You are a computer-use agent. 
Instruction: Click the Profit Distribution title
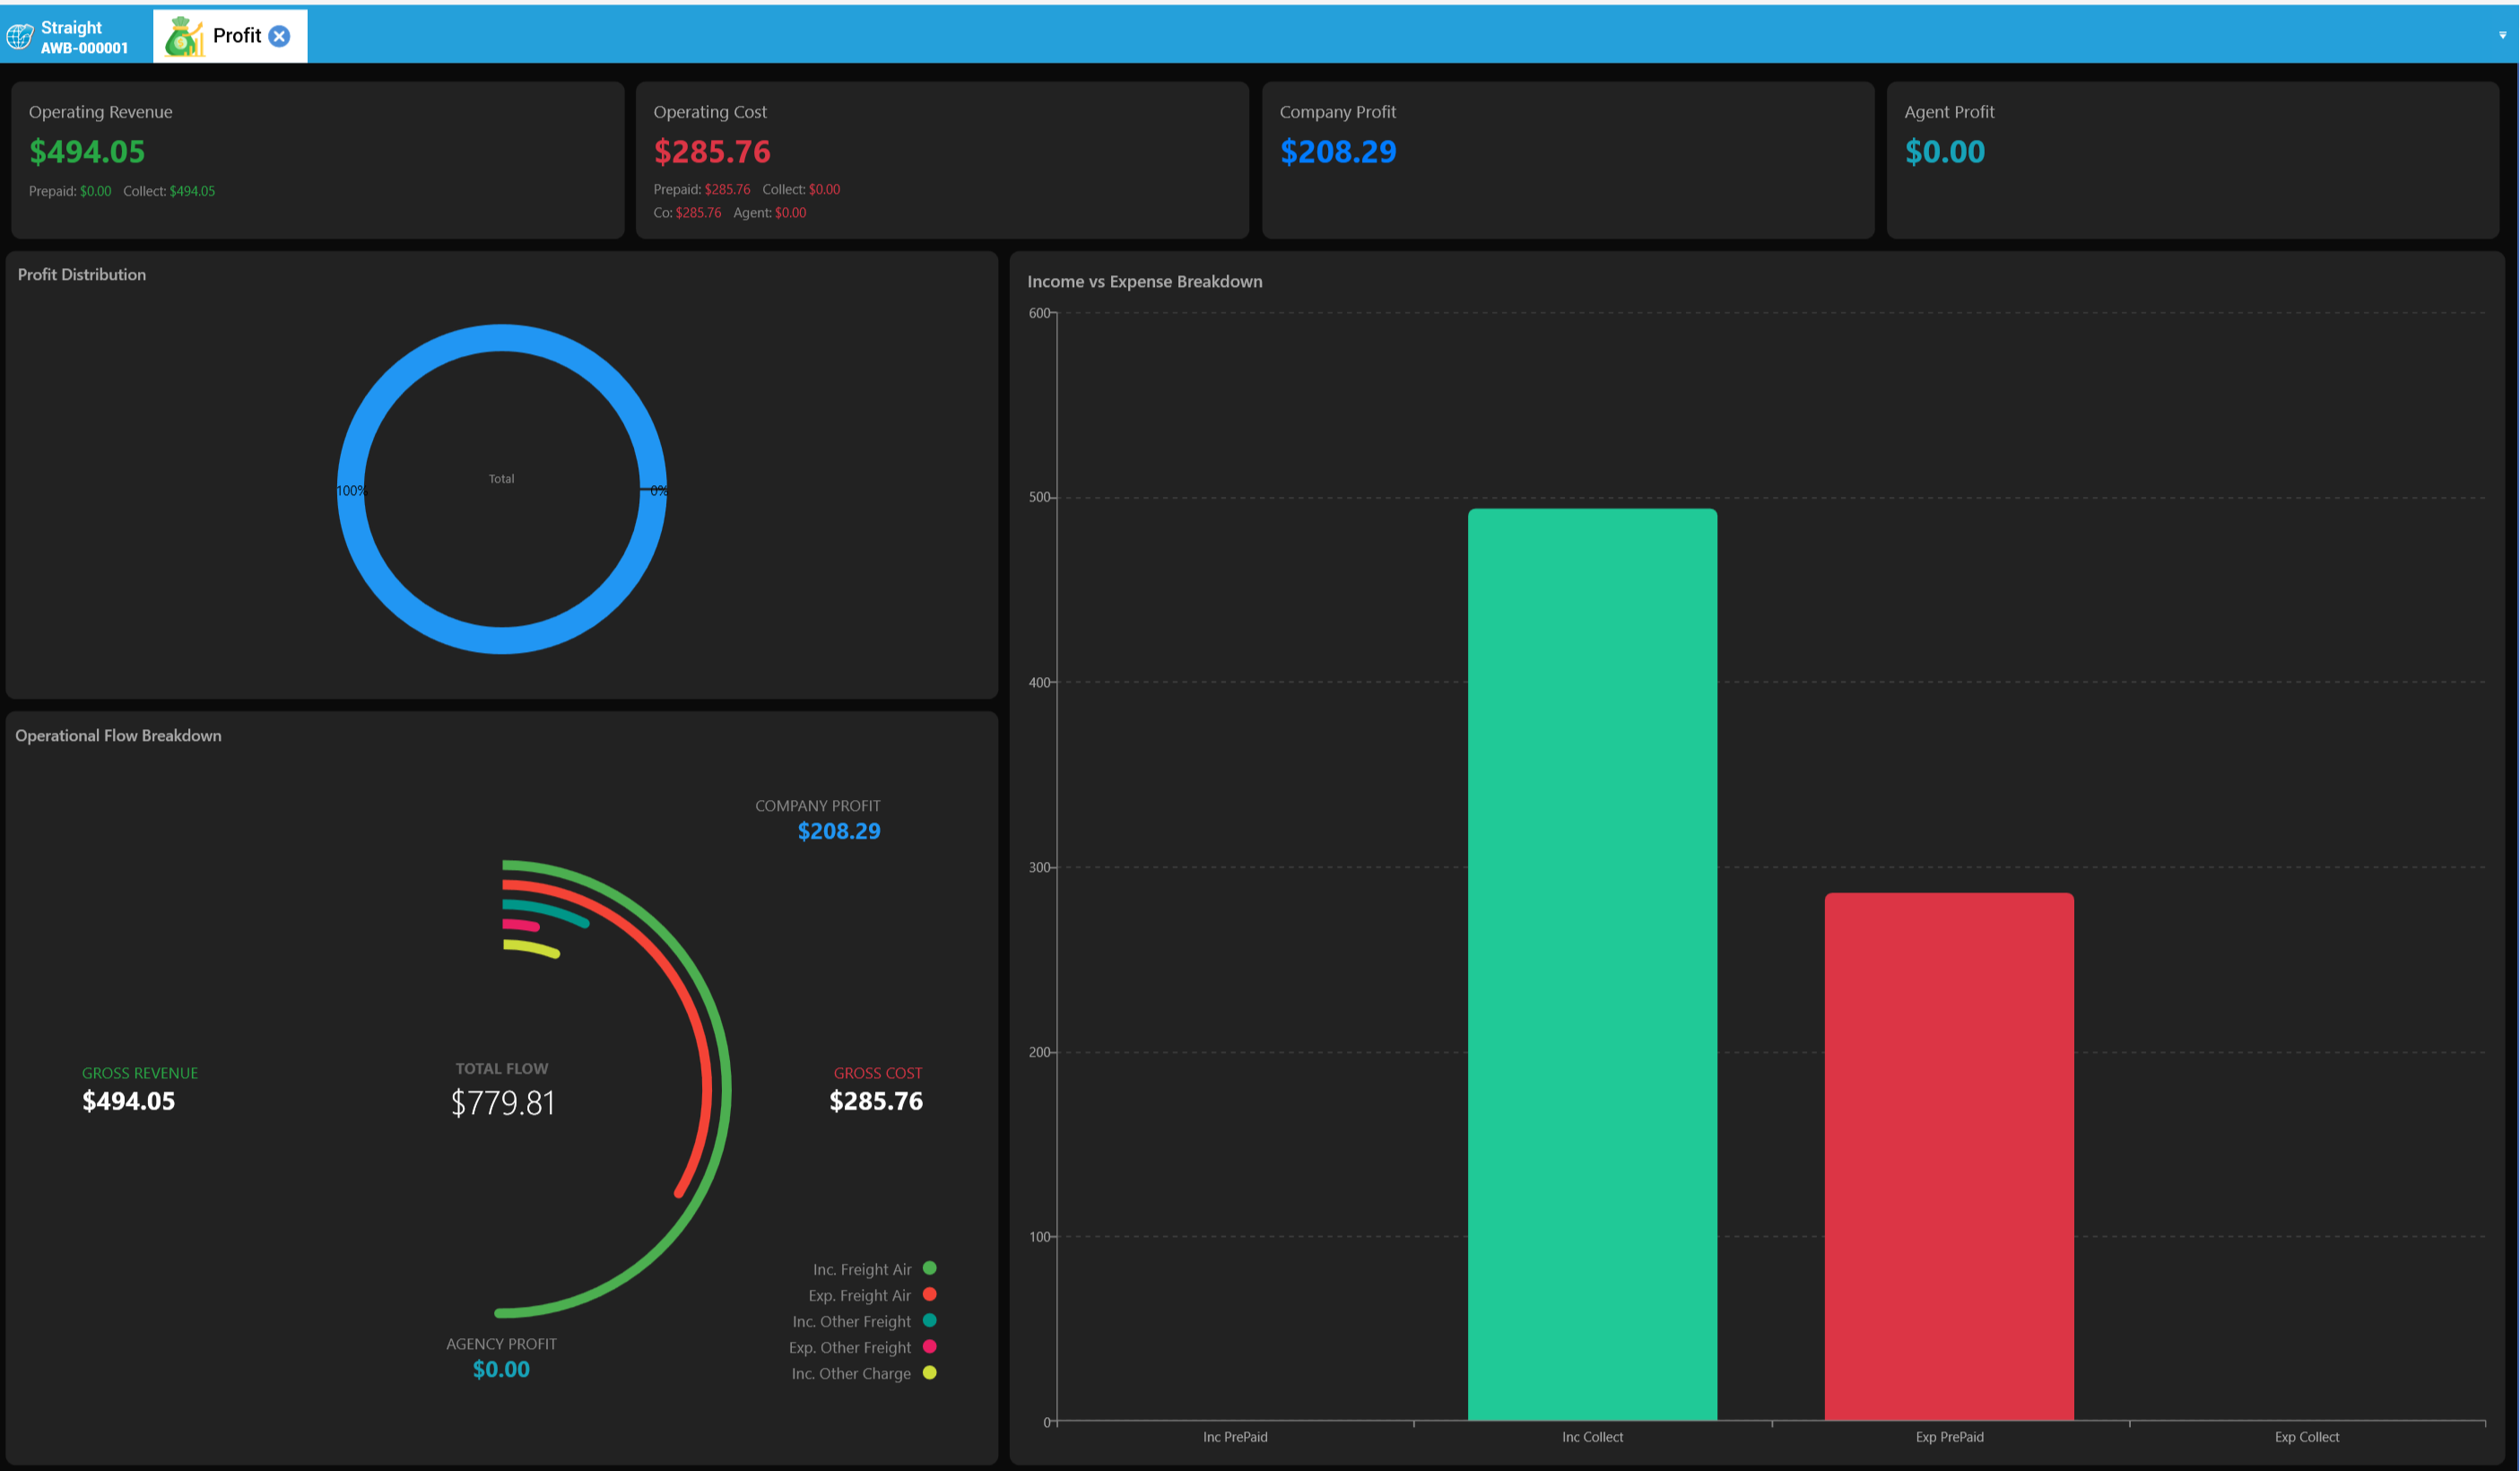coord(81,274)
